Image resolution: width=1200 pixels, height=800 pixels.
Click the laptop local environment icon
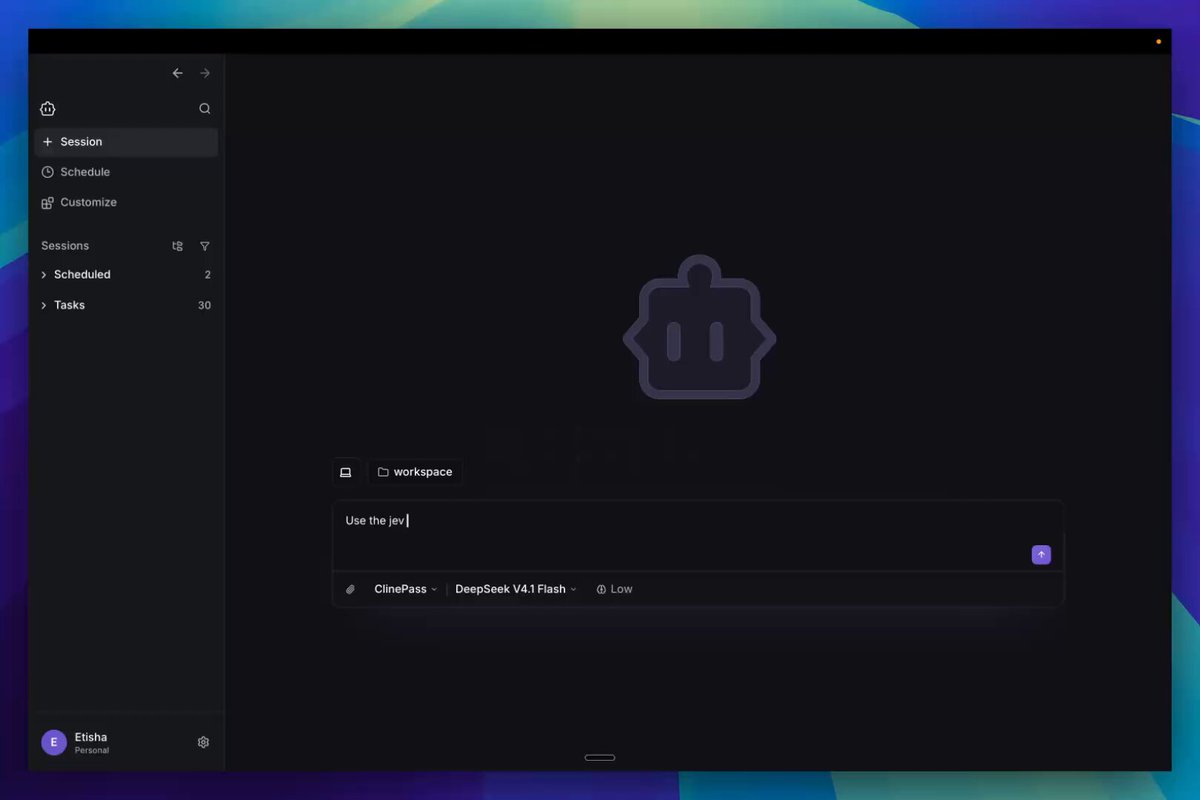346,472
